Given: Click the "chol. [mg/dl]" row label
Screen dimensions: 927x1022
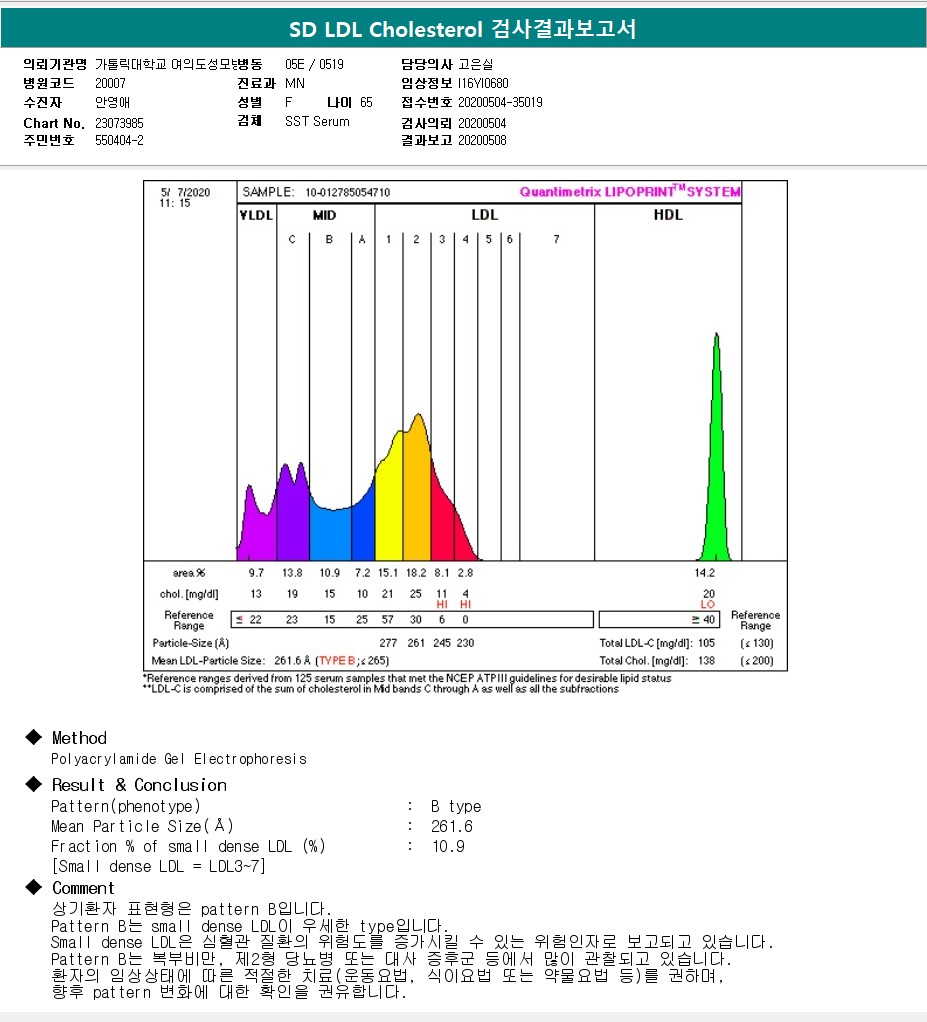Looking at the screenshot, I should pos(189,594).
